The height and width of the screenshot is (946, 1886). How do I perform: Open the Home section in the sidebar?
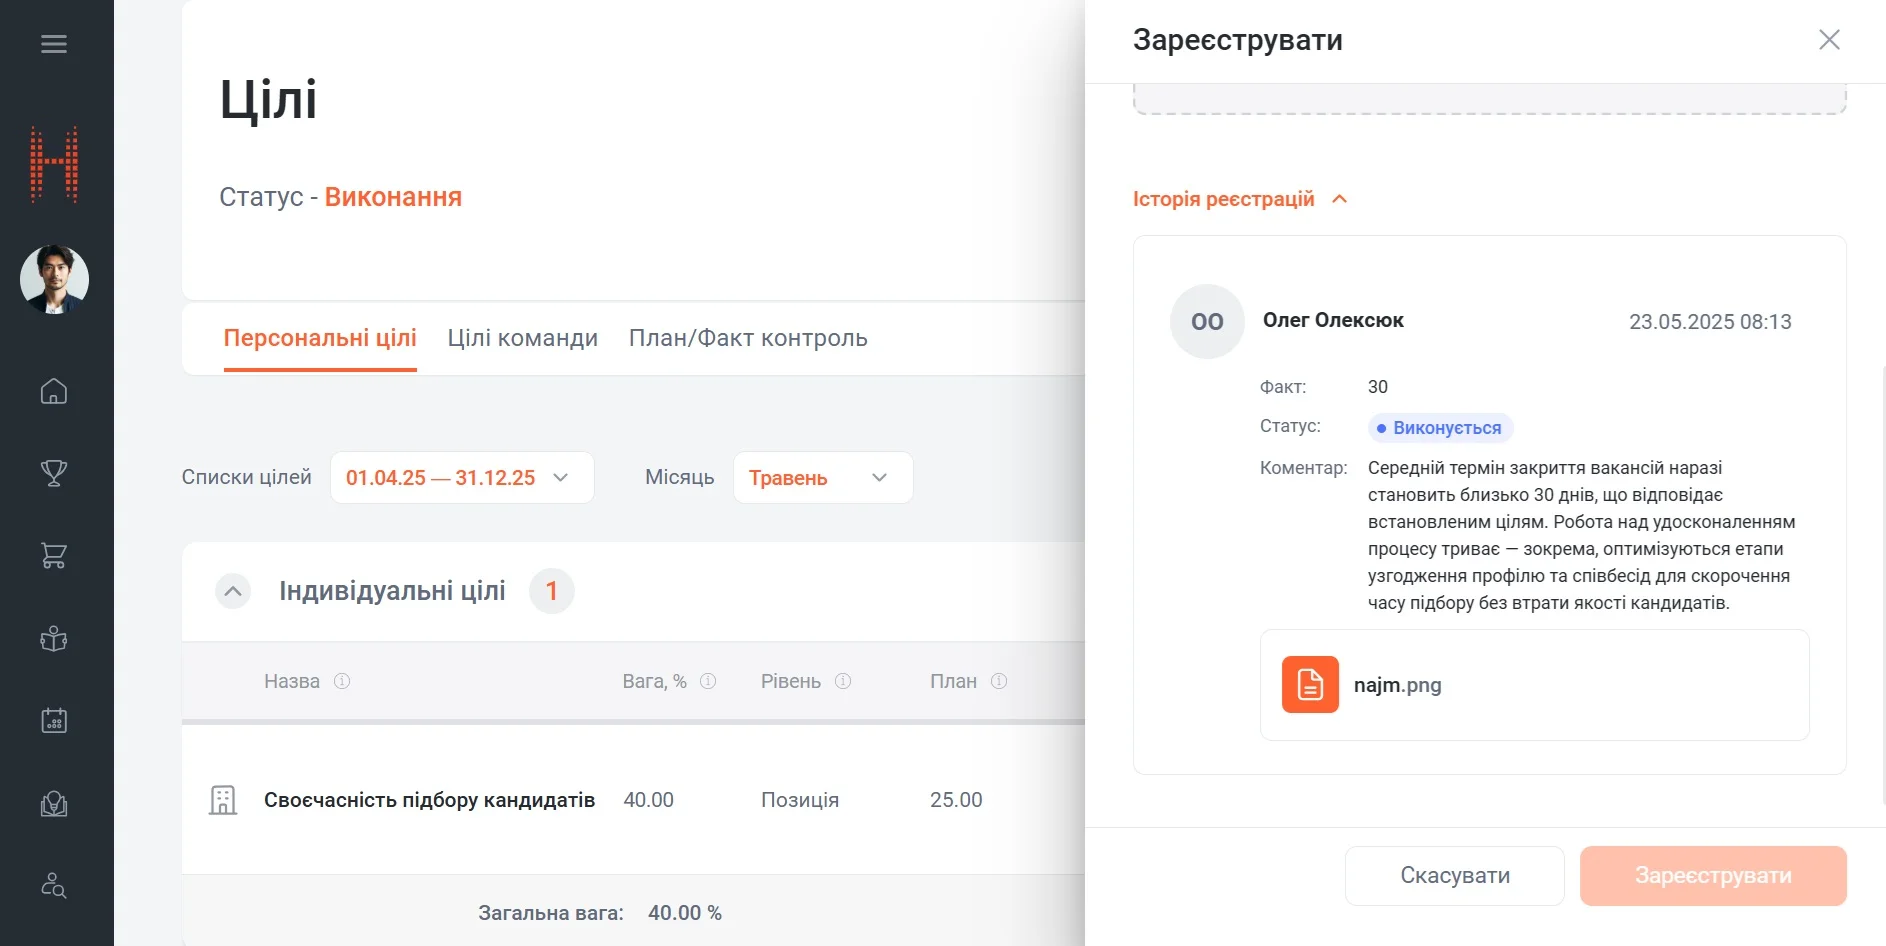coord(54,391)
